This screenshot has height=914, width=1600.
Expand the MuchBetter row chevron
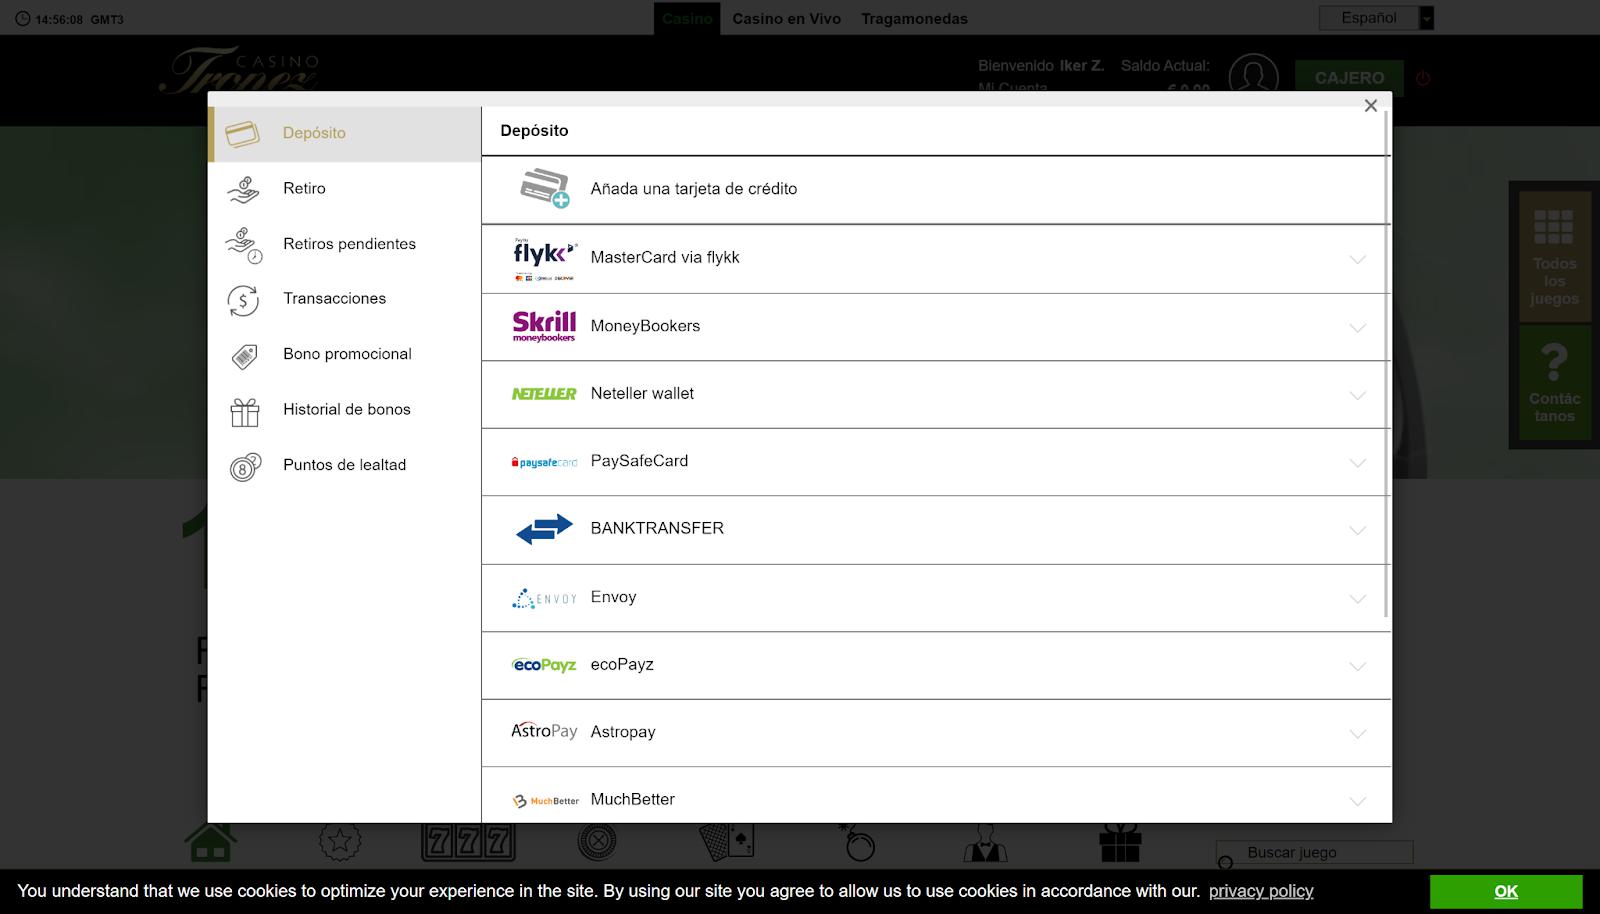click(x=1357, y=801)
